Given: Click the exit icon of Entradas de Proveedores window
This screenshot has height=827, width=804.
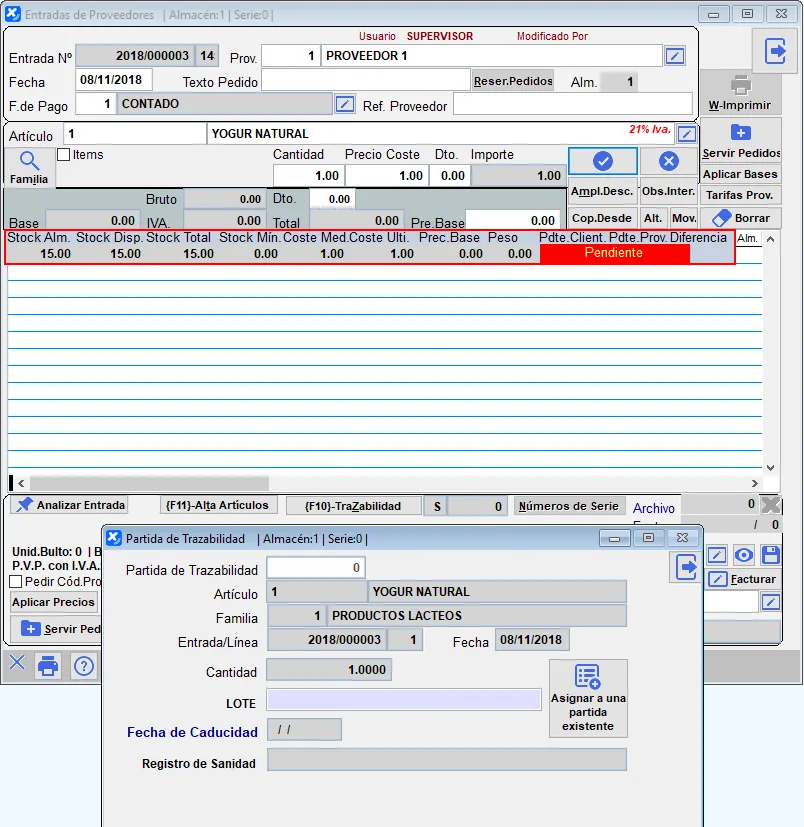Looking at the screenshot, I should (x=775, y=52).
